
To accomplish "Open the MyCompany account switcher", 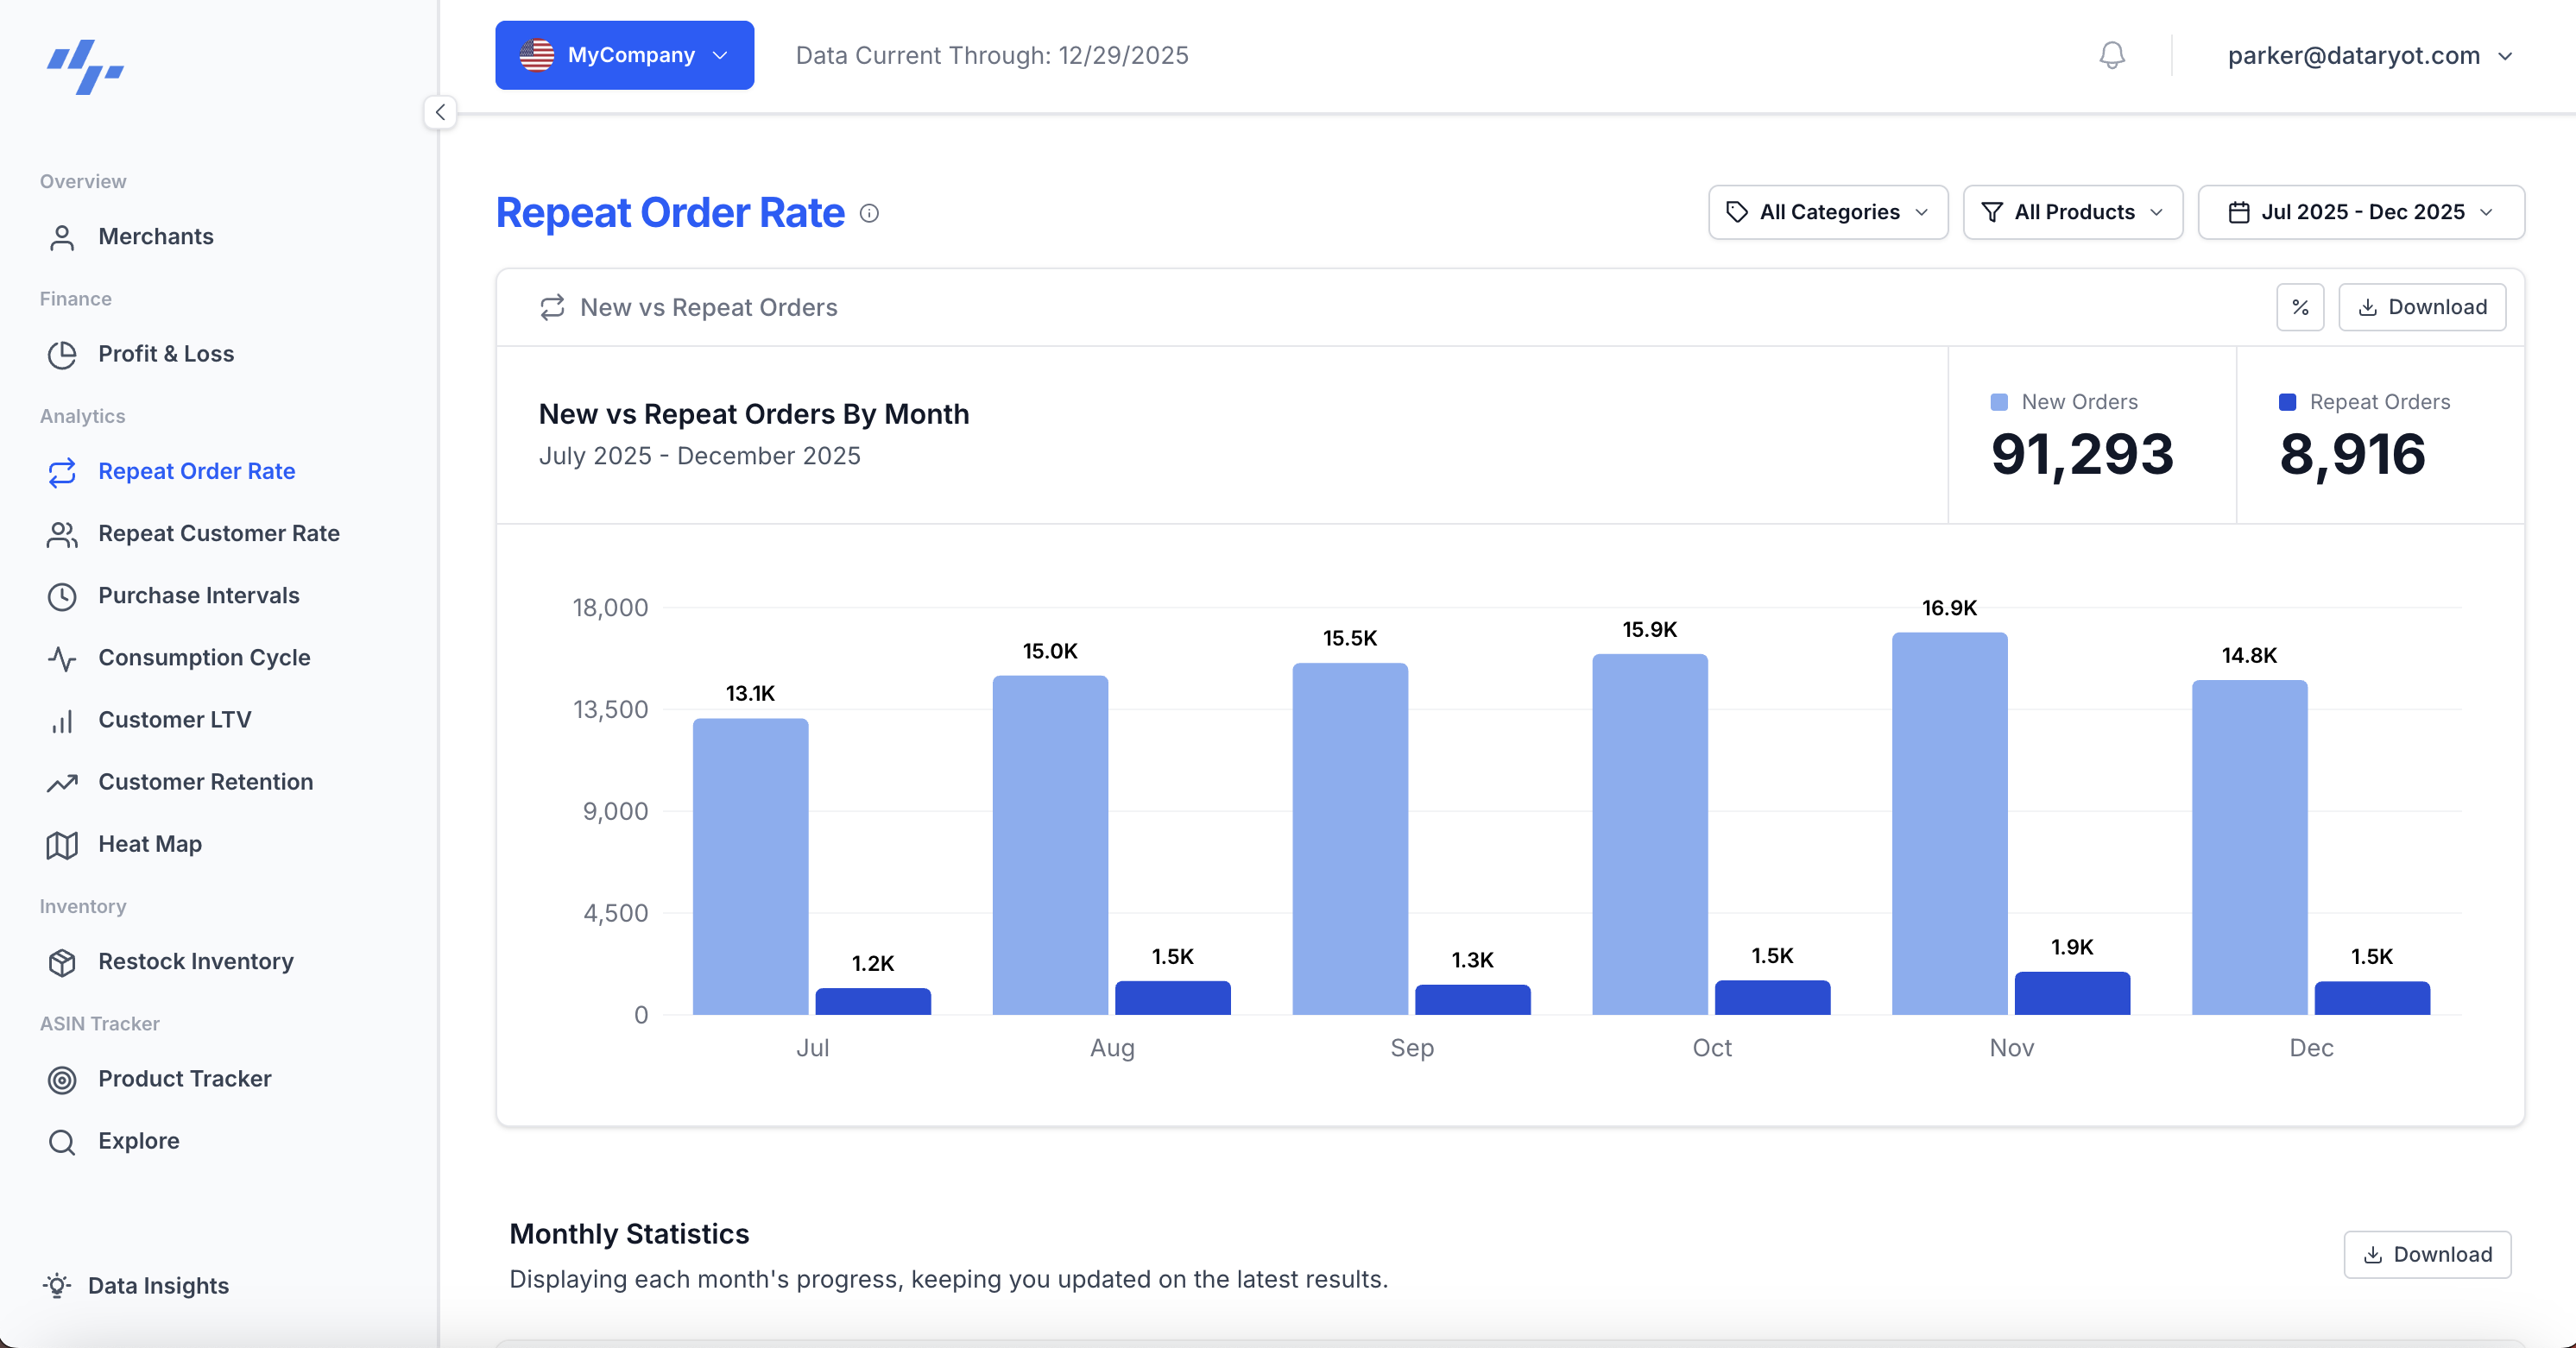I will coord(624,55).
